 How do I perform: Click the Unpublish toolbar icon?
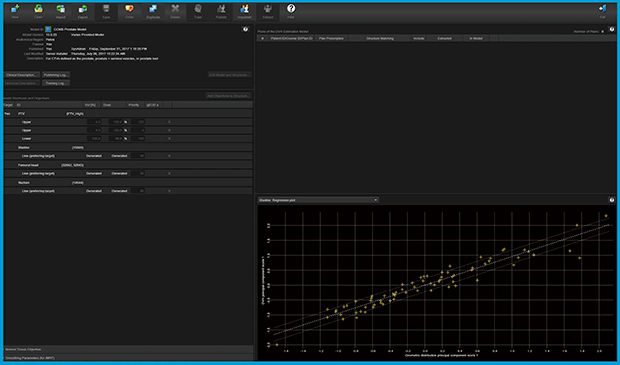pyautogui.click(x=244, y=11)
